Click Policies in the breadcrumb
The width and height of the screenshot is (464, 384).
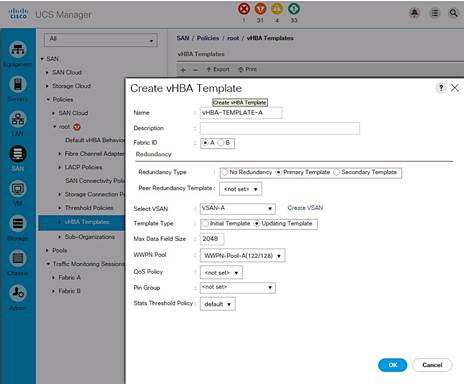pyautogui.click(x=208, y=38)
